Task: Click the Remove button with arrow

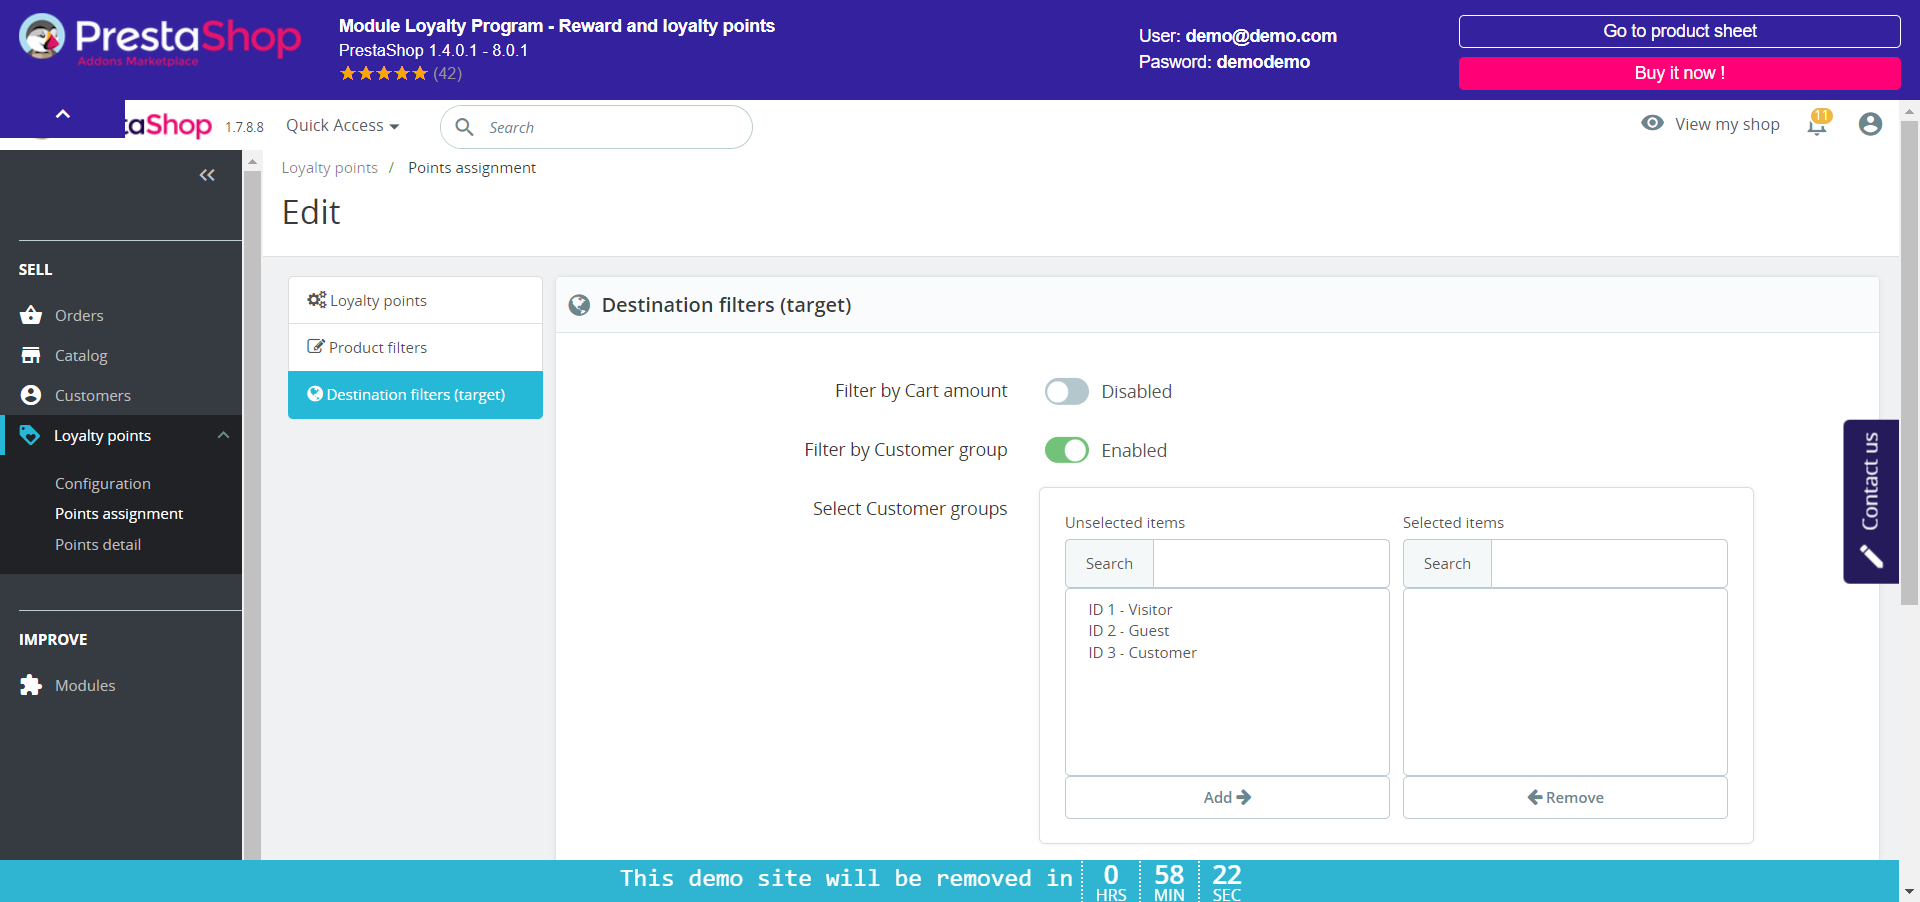Action: 1565,797
